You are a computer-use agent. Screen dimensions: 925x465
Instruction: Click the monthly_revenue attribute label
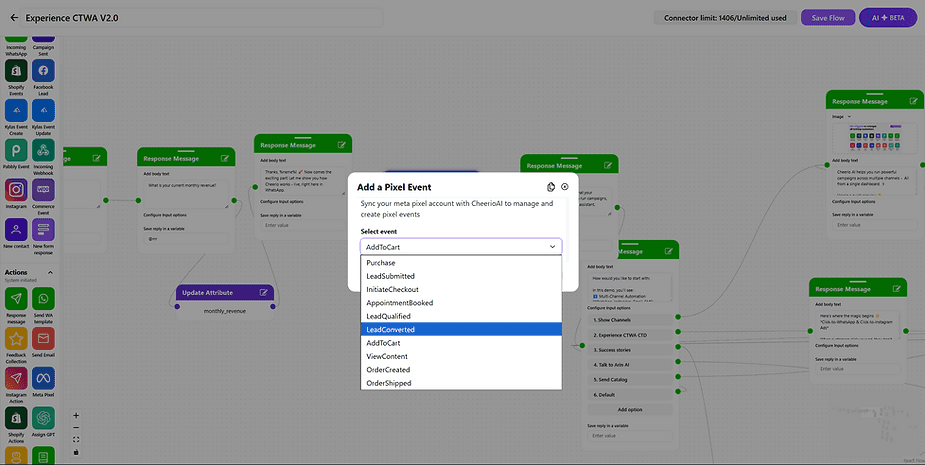coord(225,311)
